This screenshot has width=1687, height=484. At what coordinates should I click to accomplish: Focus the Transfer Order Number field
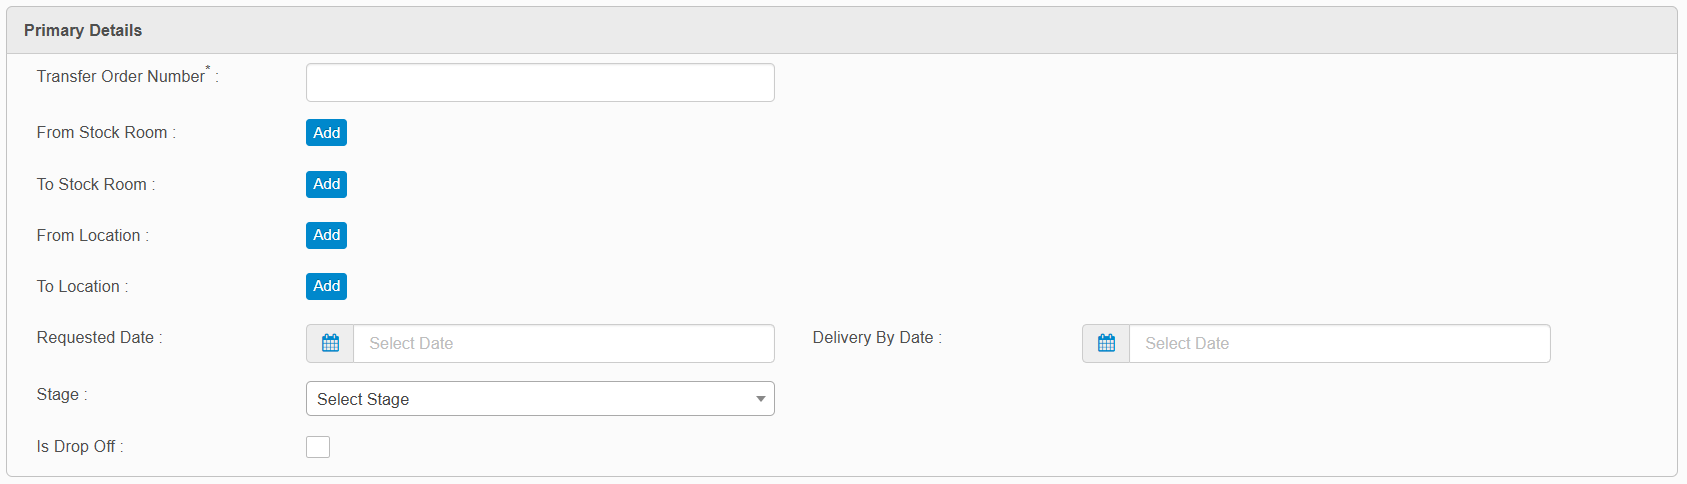[x=540, y=82]
